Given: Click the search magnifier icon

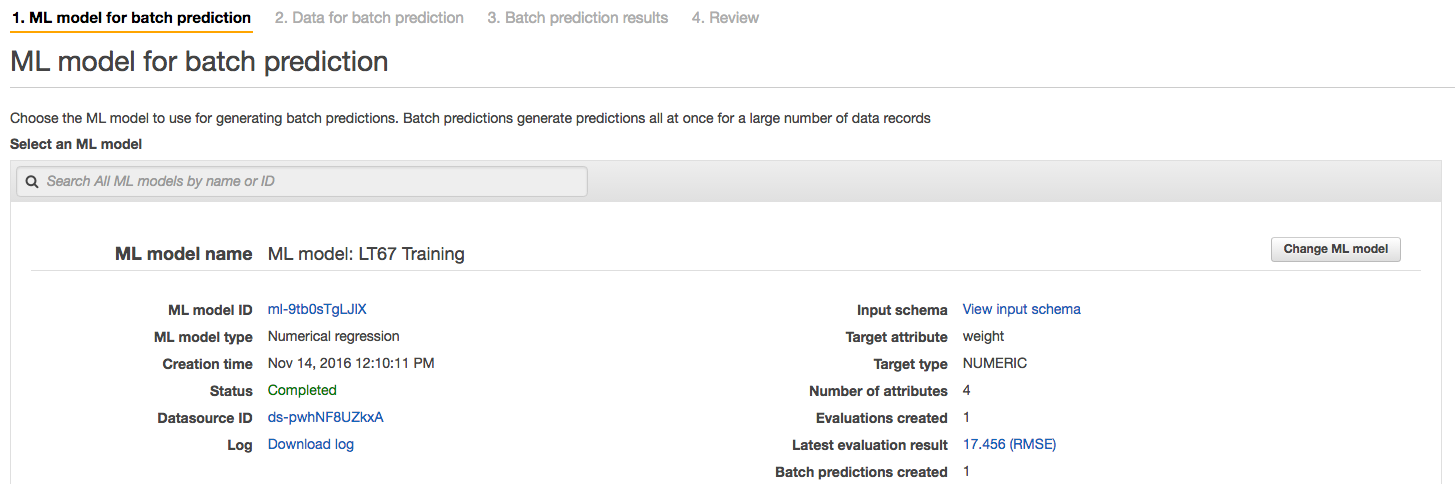Looking at the screenshot, I should point(32,182).
